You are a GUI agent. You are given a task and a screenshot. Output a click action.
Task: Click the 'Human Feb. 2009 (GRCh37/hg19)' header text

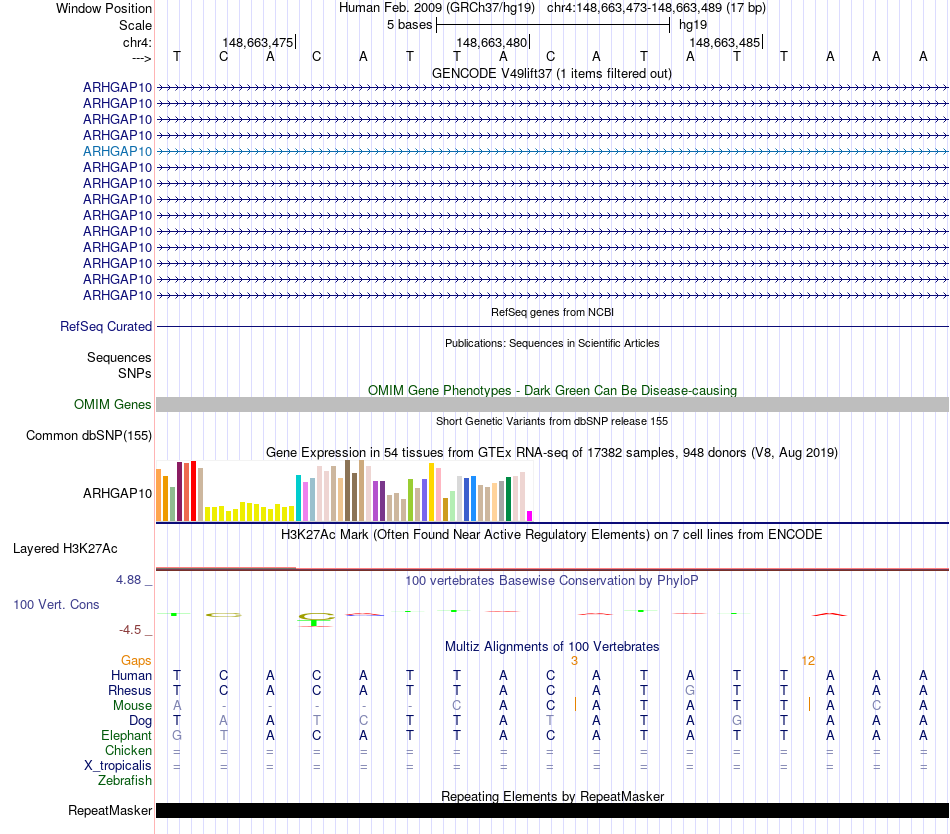click(x=437, y=8)
